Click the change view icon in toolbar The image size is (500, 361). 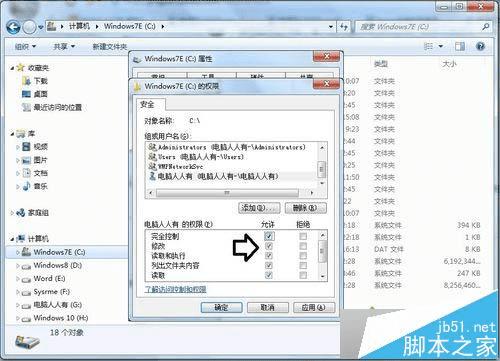point(428,46)
